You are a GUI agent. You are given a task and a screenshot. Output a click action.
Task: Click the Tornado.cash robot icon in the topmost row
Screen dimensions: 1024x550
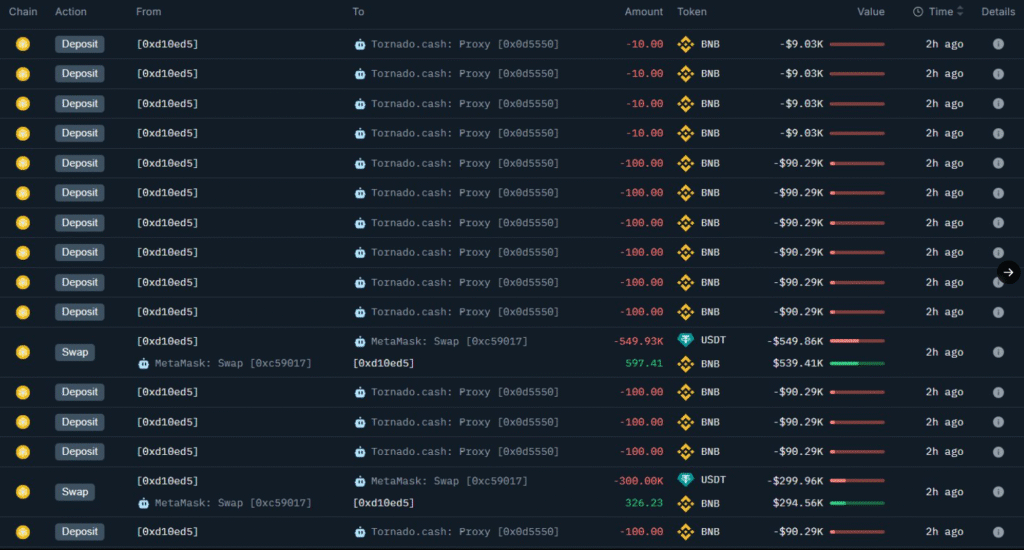[x=360, y=44]
